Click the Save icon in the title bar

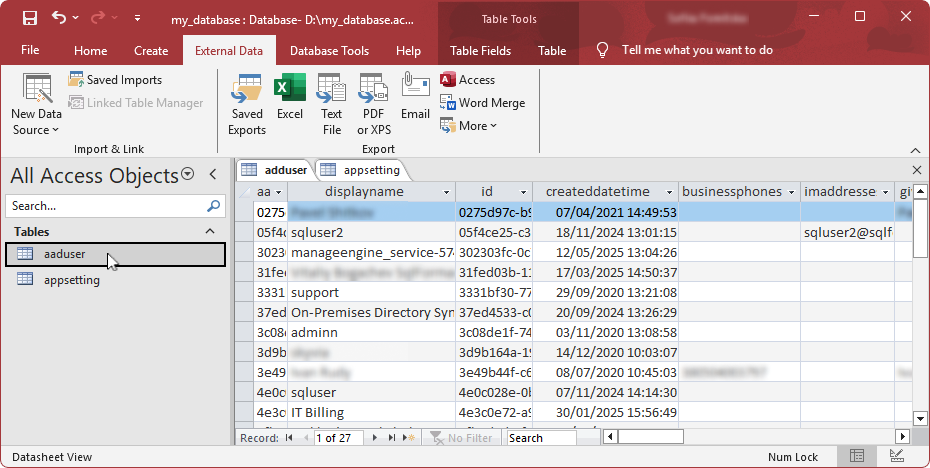(30, 18)
